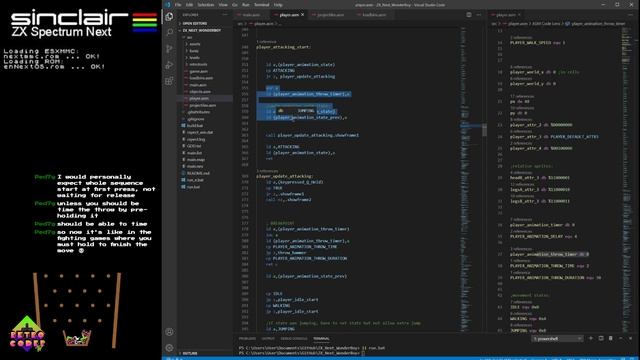Screen dimensions: 640x360
Task: Open build.bat in the explorer
Action: (205, 126)
